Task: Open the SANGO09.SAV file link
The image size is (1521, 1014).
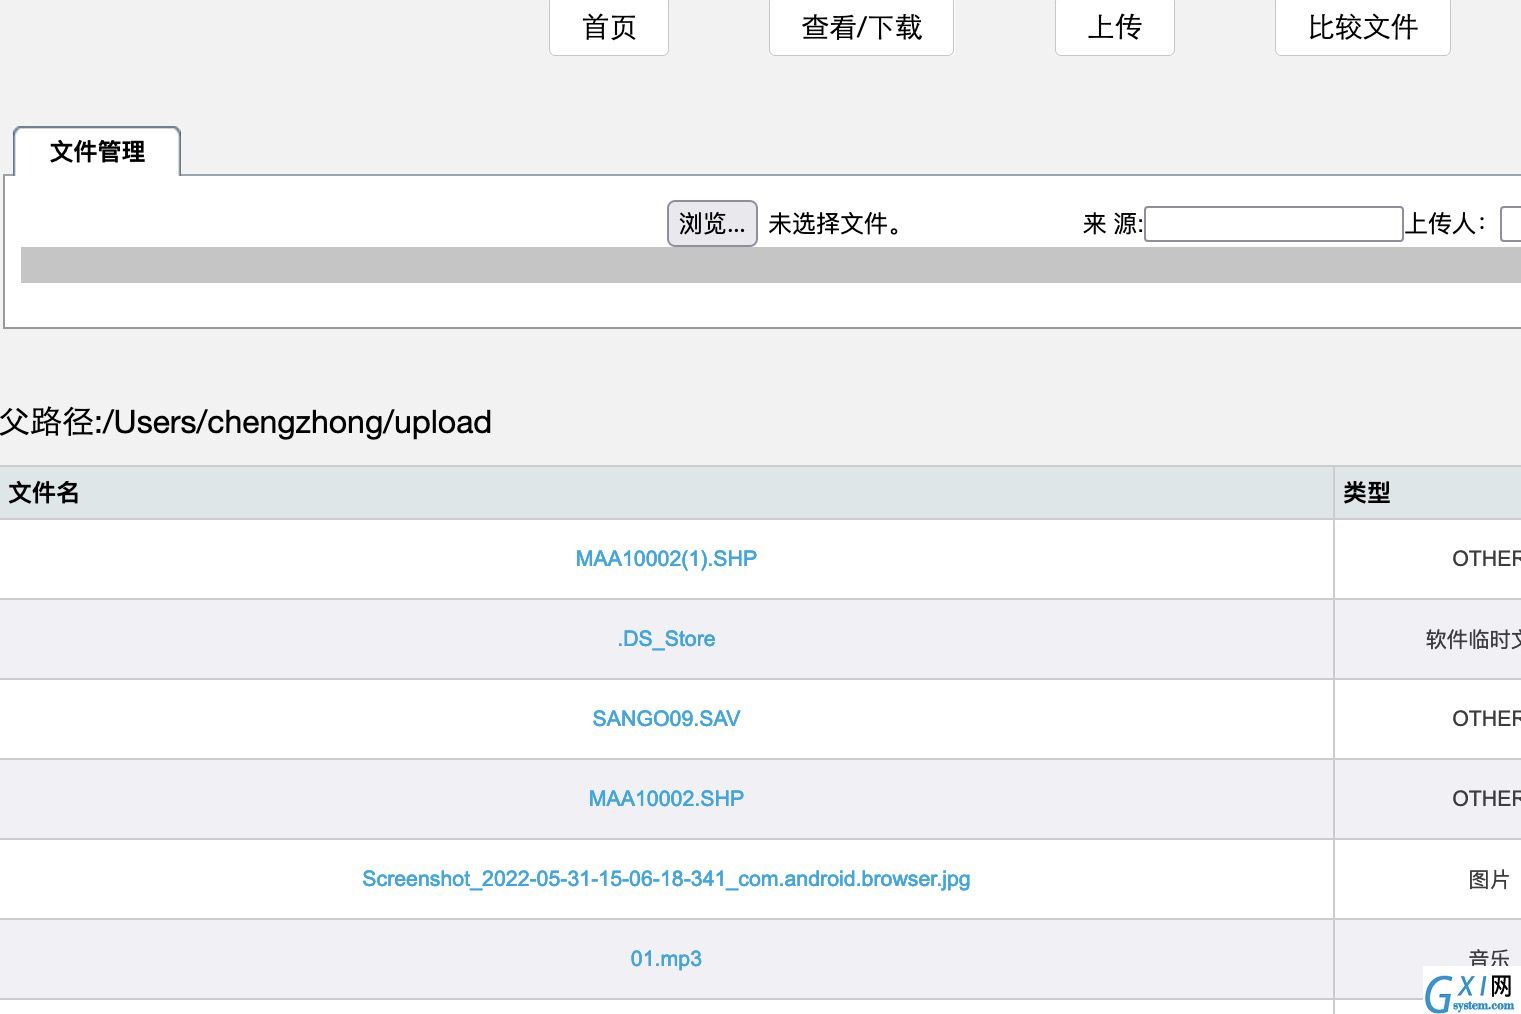Action: click(666, 719)
